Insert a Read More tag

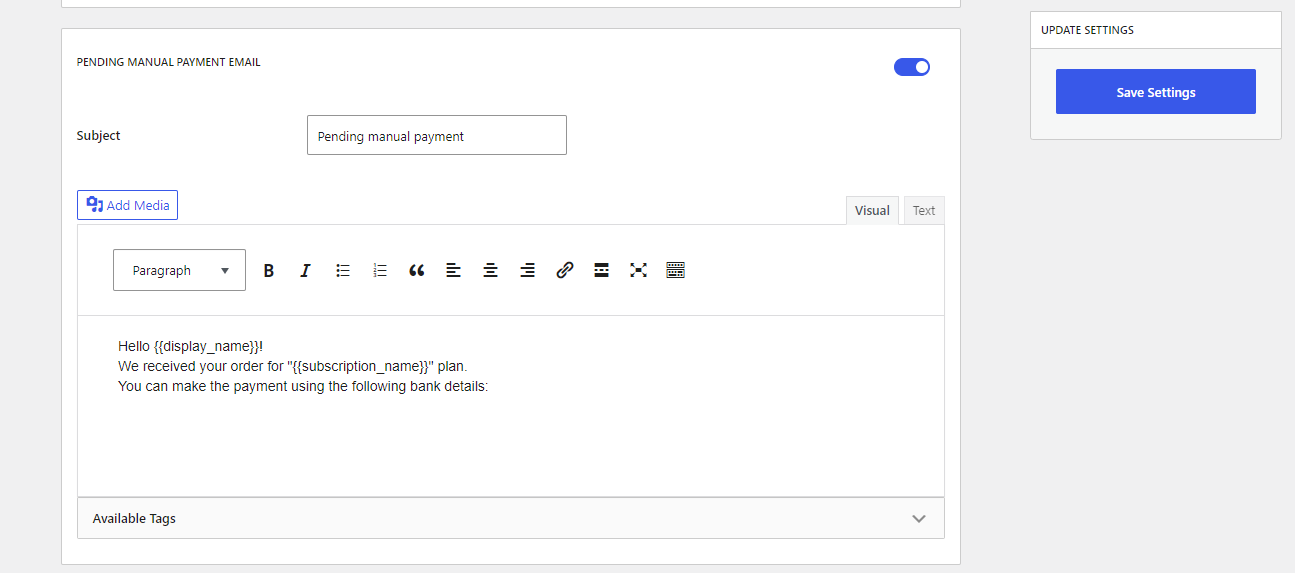click(x=602, y=270)
